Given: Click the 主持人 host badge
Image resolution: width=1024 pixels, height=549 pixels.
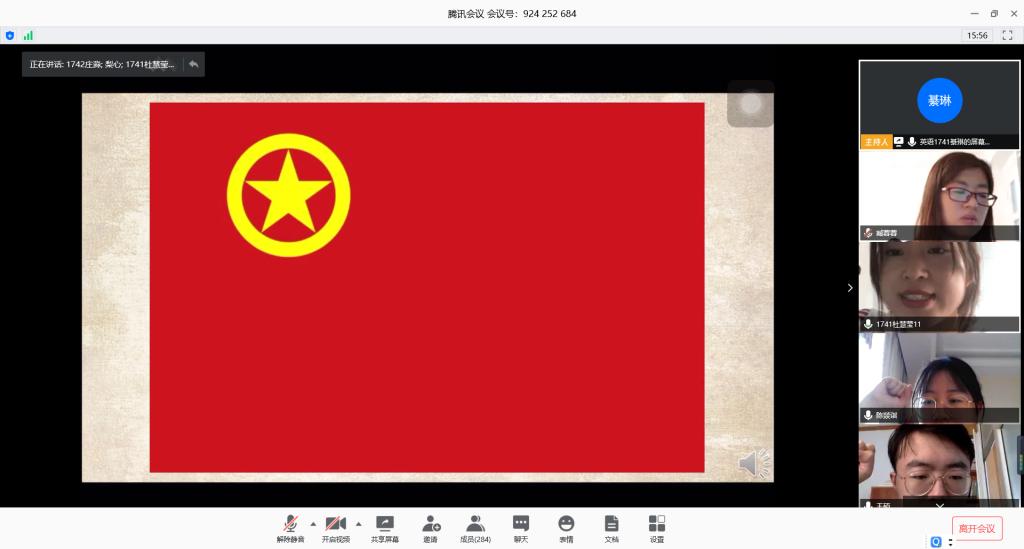Looking at the screenshot, I should tap(876, 142).
